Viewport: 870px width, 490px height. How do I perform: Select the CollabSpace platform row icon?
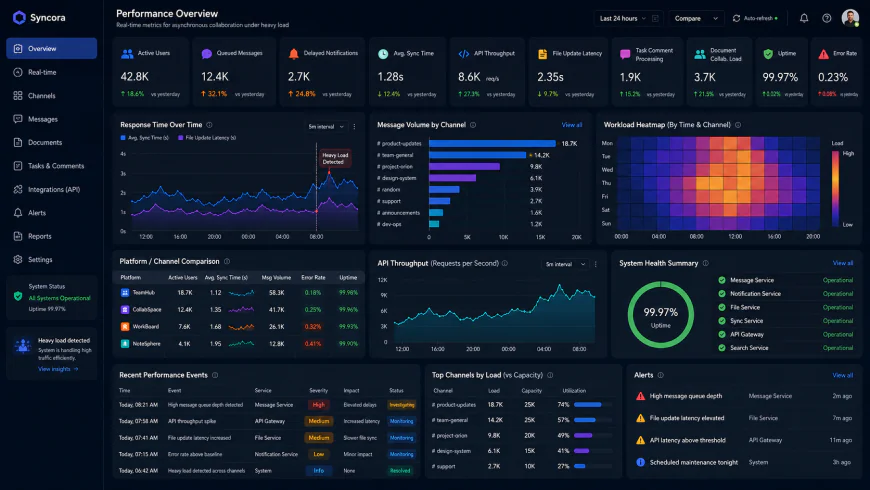pos(125,310)
